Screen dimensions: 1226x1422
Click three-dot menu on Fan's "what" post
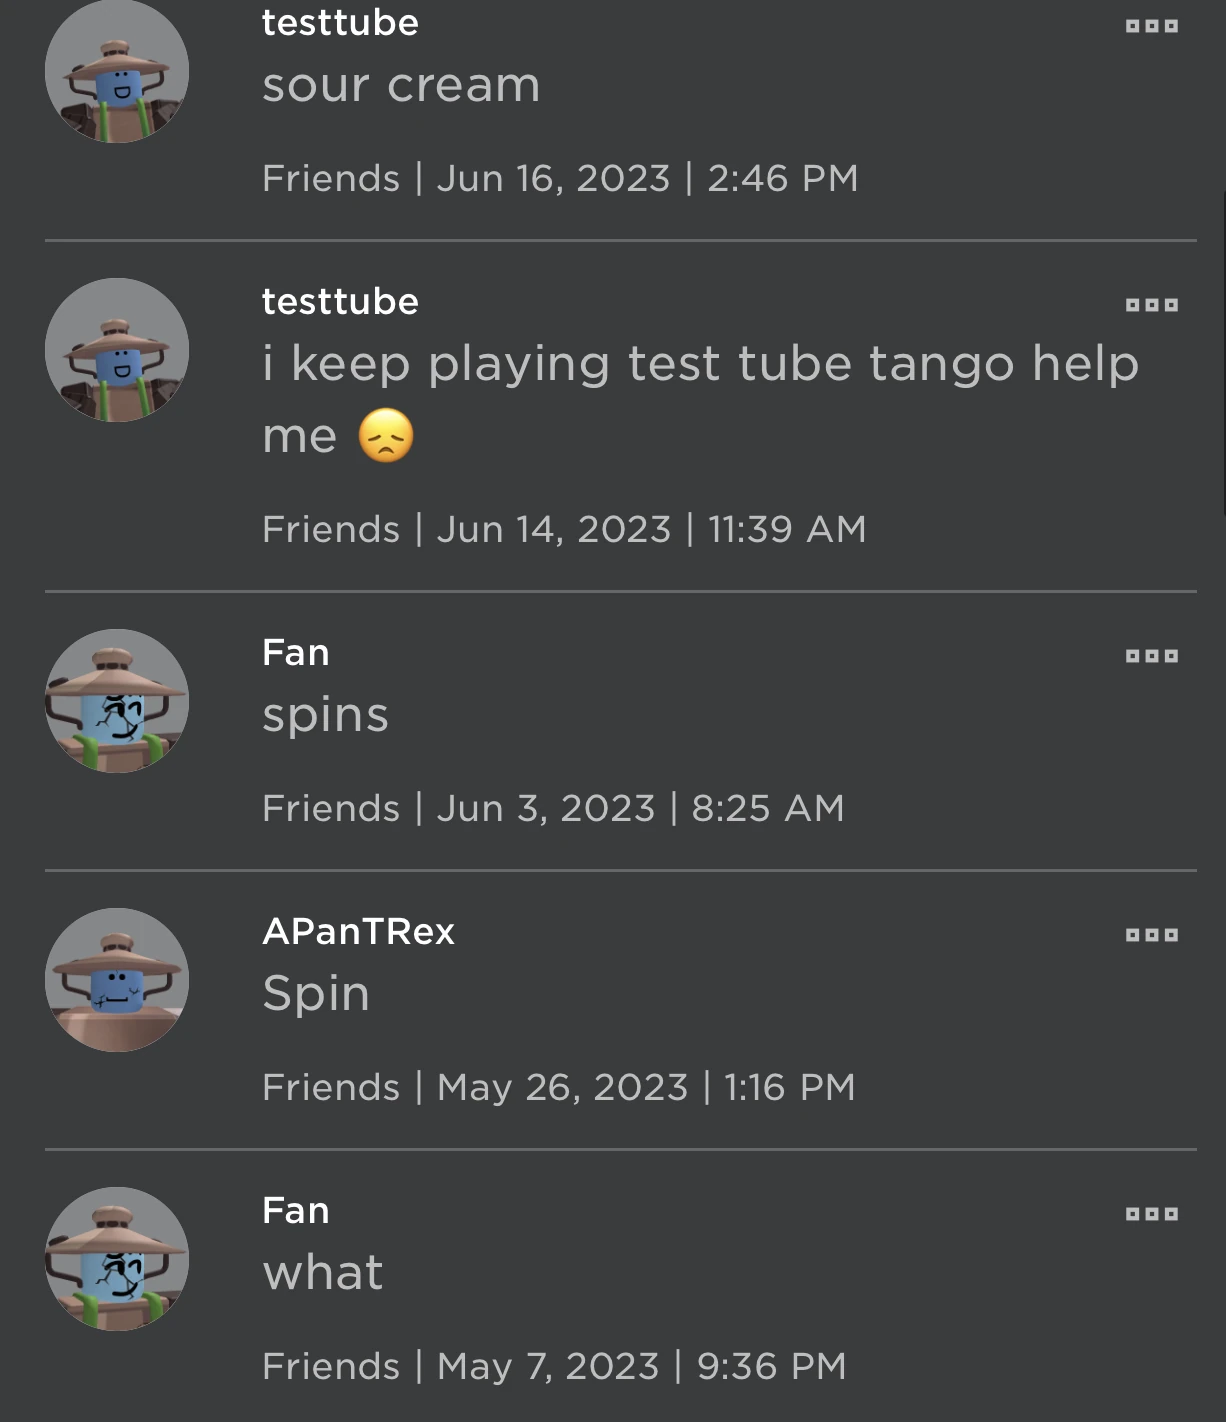(1151, 1214)
